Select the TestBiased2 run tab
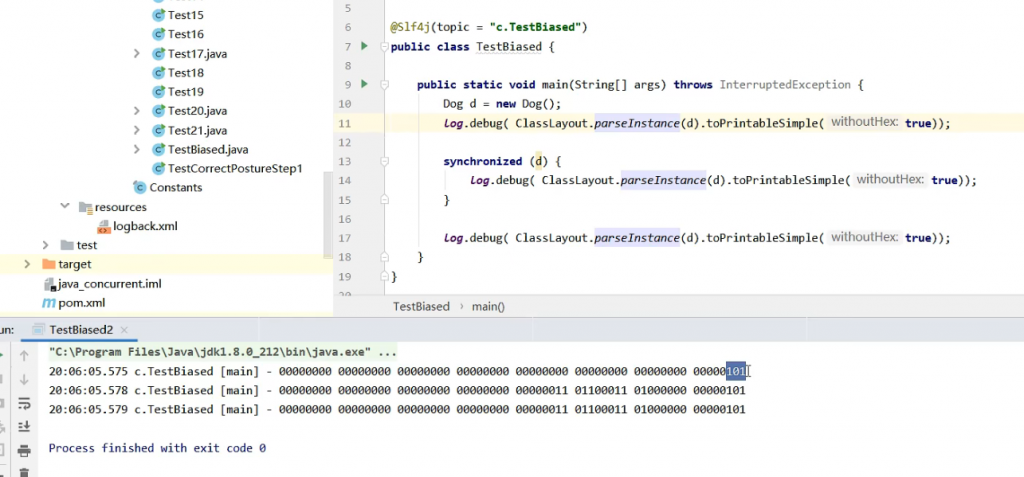Viewport: 1024px width, 477px height. (x=80, y=329)
